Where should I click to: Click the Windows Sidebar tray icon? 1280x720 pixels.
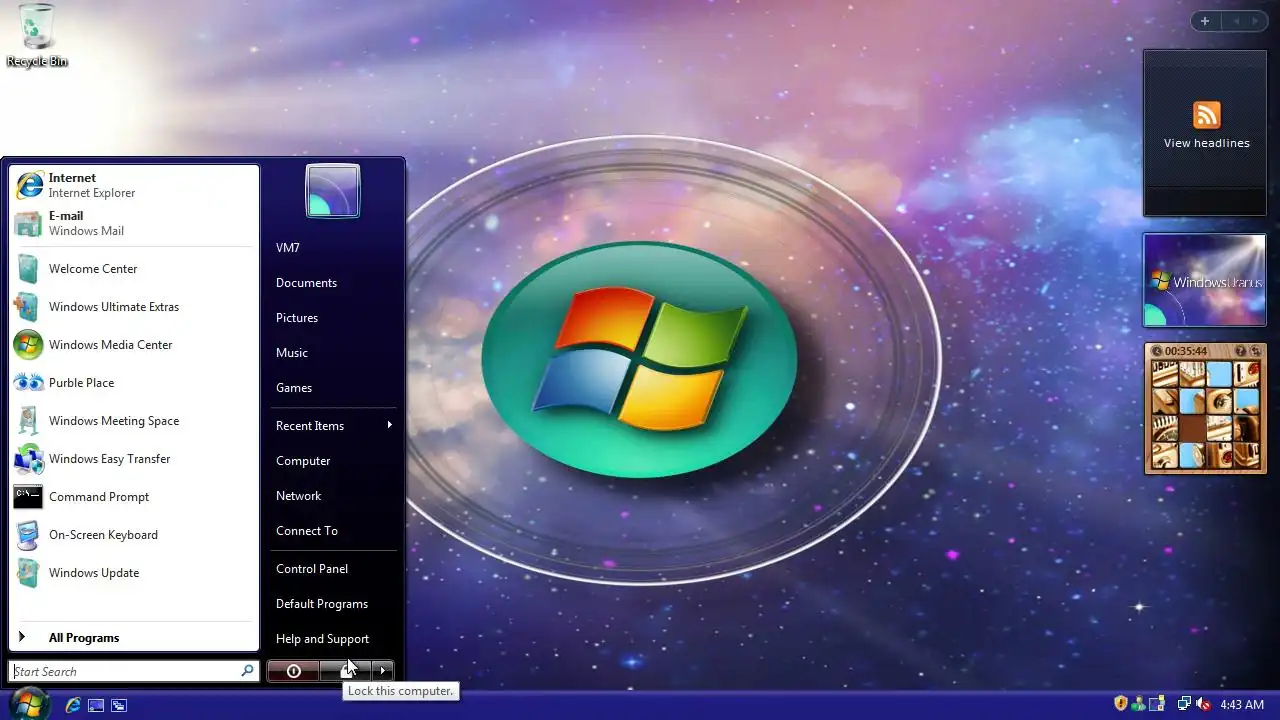click(x=1156, y=704)
